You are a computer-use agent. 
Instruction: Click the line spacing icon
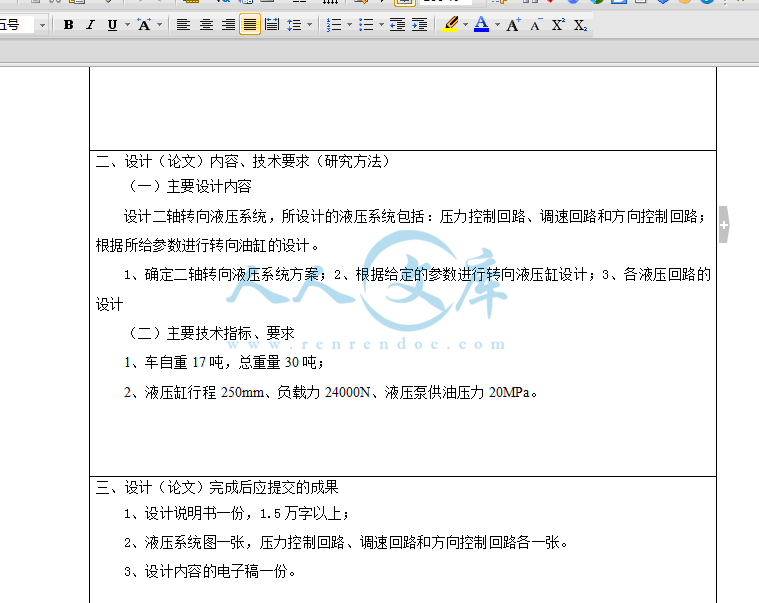coord(294,25)
